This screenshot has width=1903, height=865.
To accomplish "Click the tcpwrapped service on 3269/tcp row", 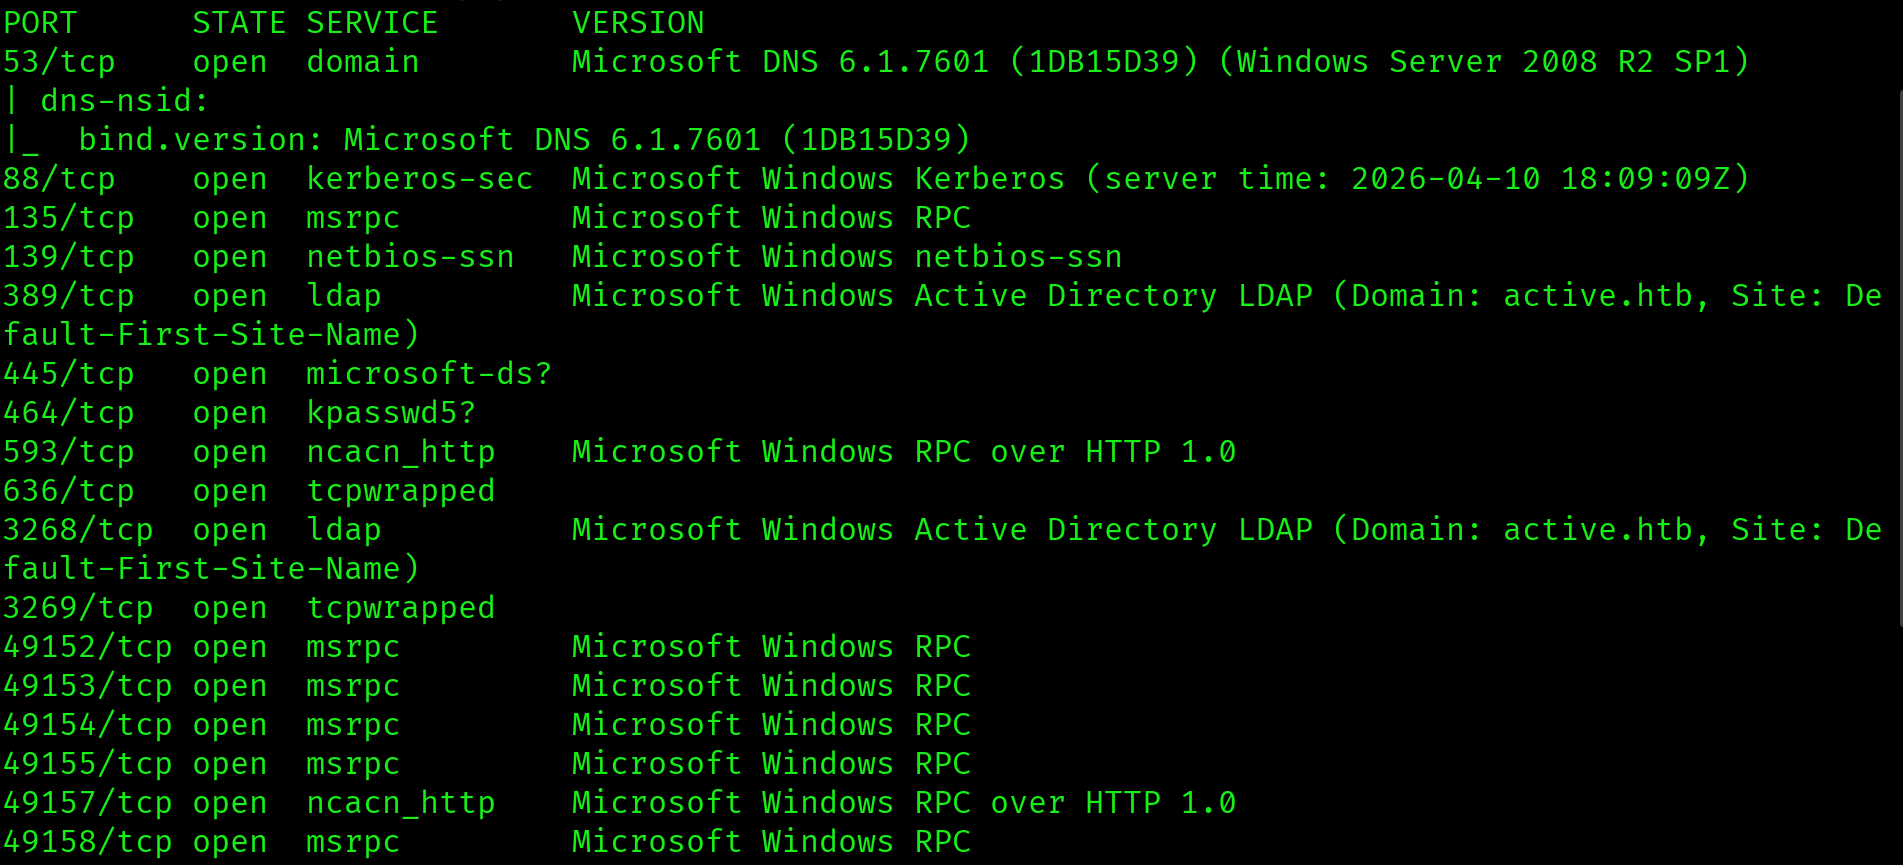I will pyautogui.click(x=400, y=608).
